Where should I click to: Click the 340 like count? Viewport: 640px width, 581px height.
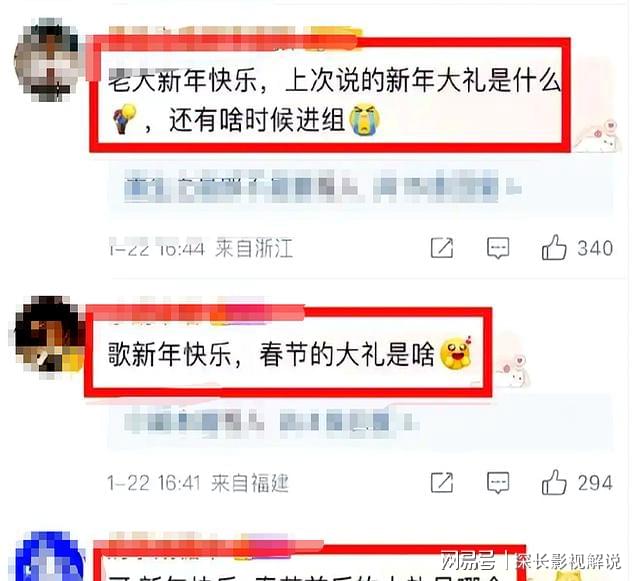pos(595,248)
